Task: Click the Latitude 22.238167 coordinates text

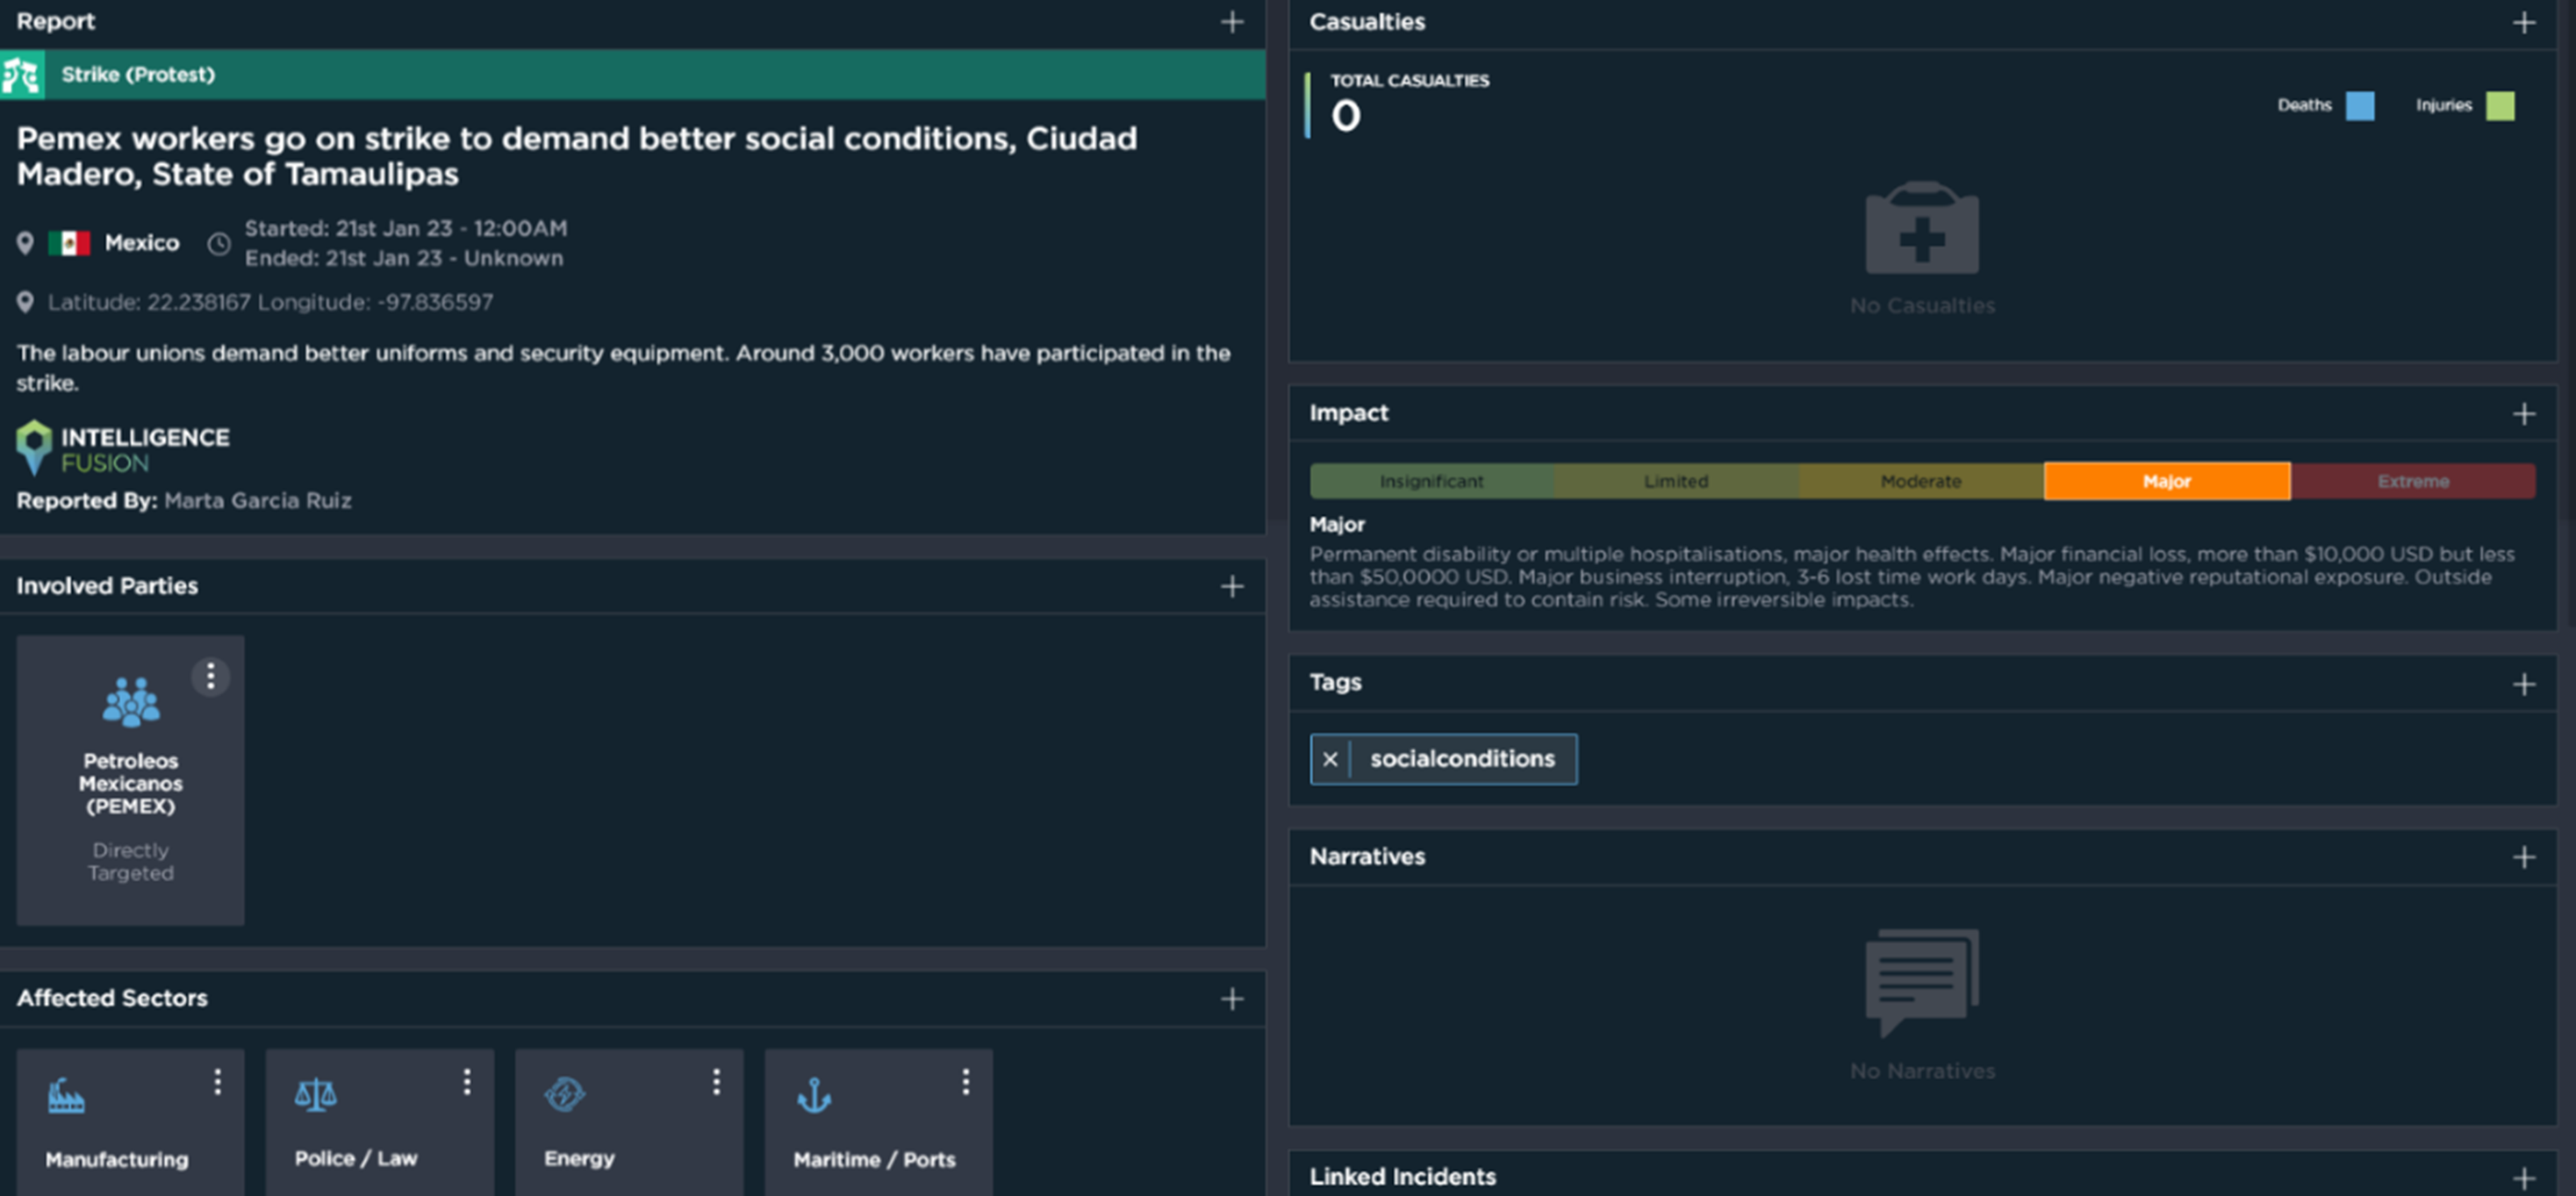Action: click(271, 302)
